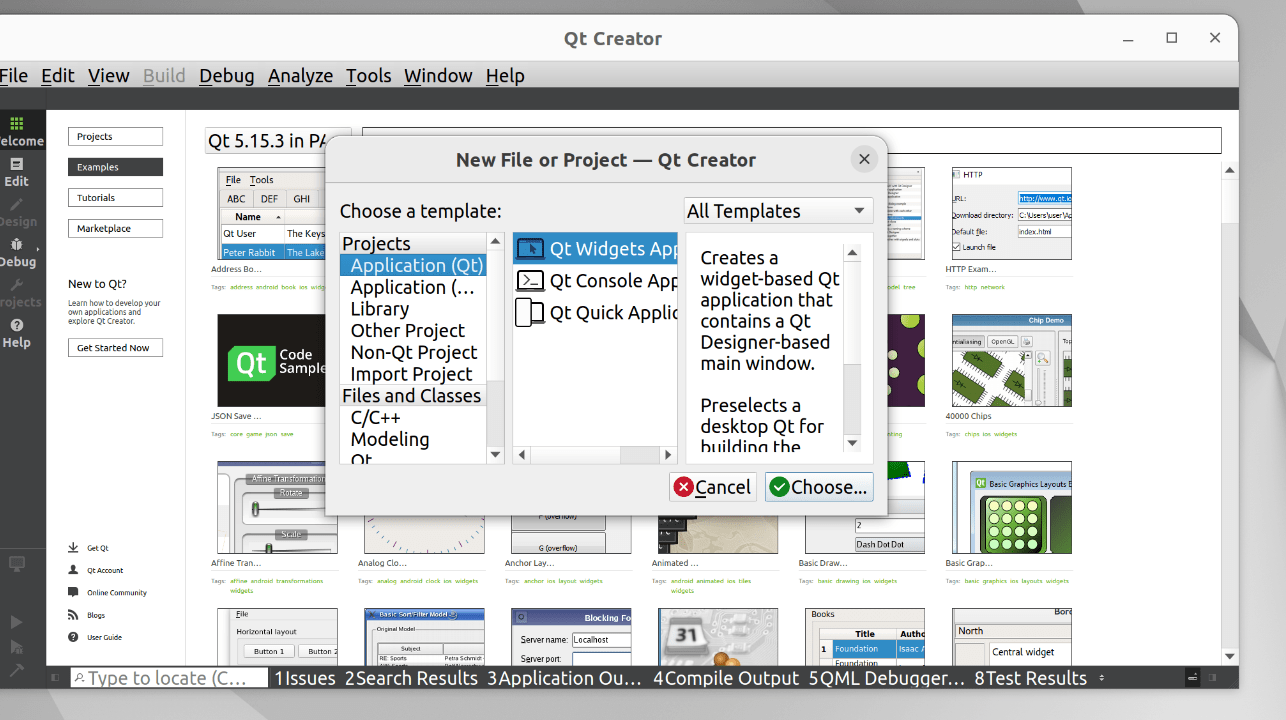Click the Choose... button
The height and width of the screenshot is (720, 1286).
coord(819,487)
